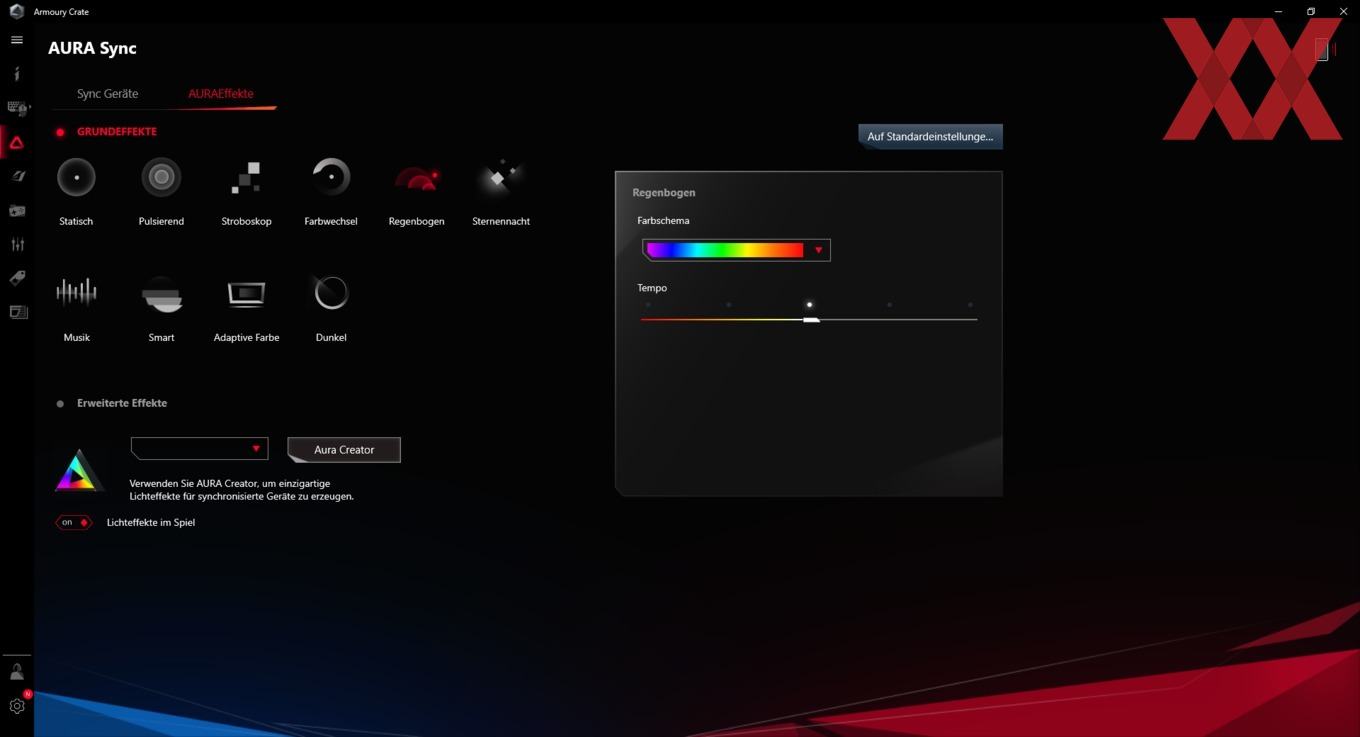
Task: Open the GameVisual sidebar icon
Action: (x=17, y=176)
